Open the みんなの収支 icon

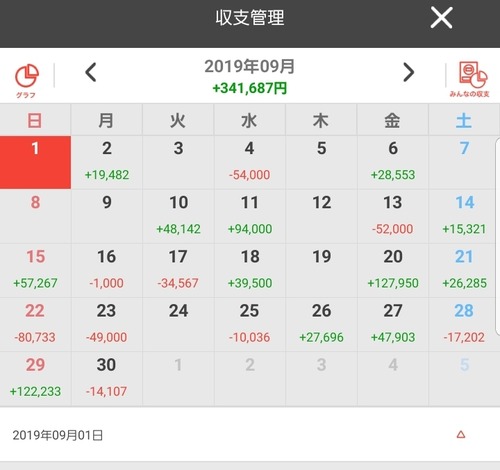(x=470, y=79)
